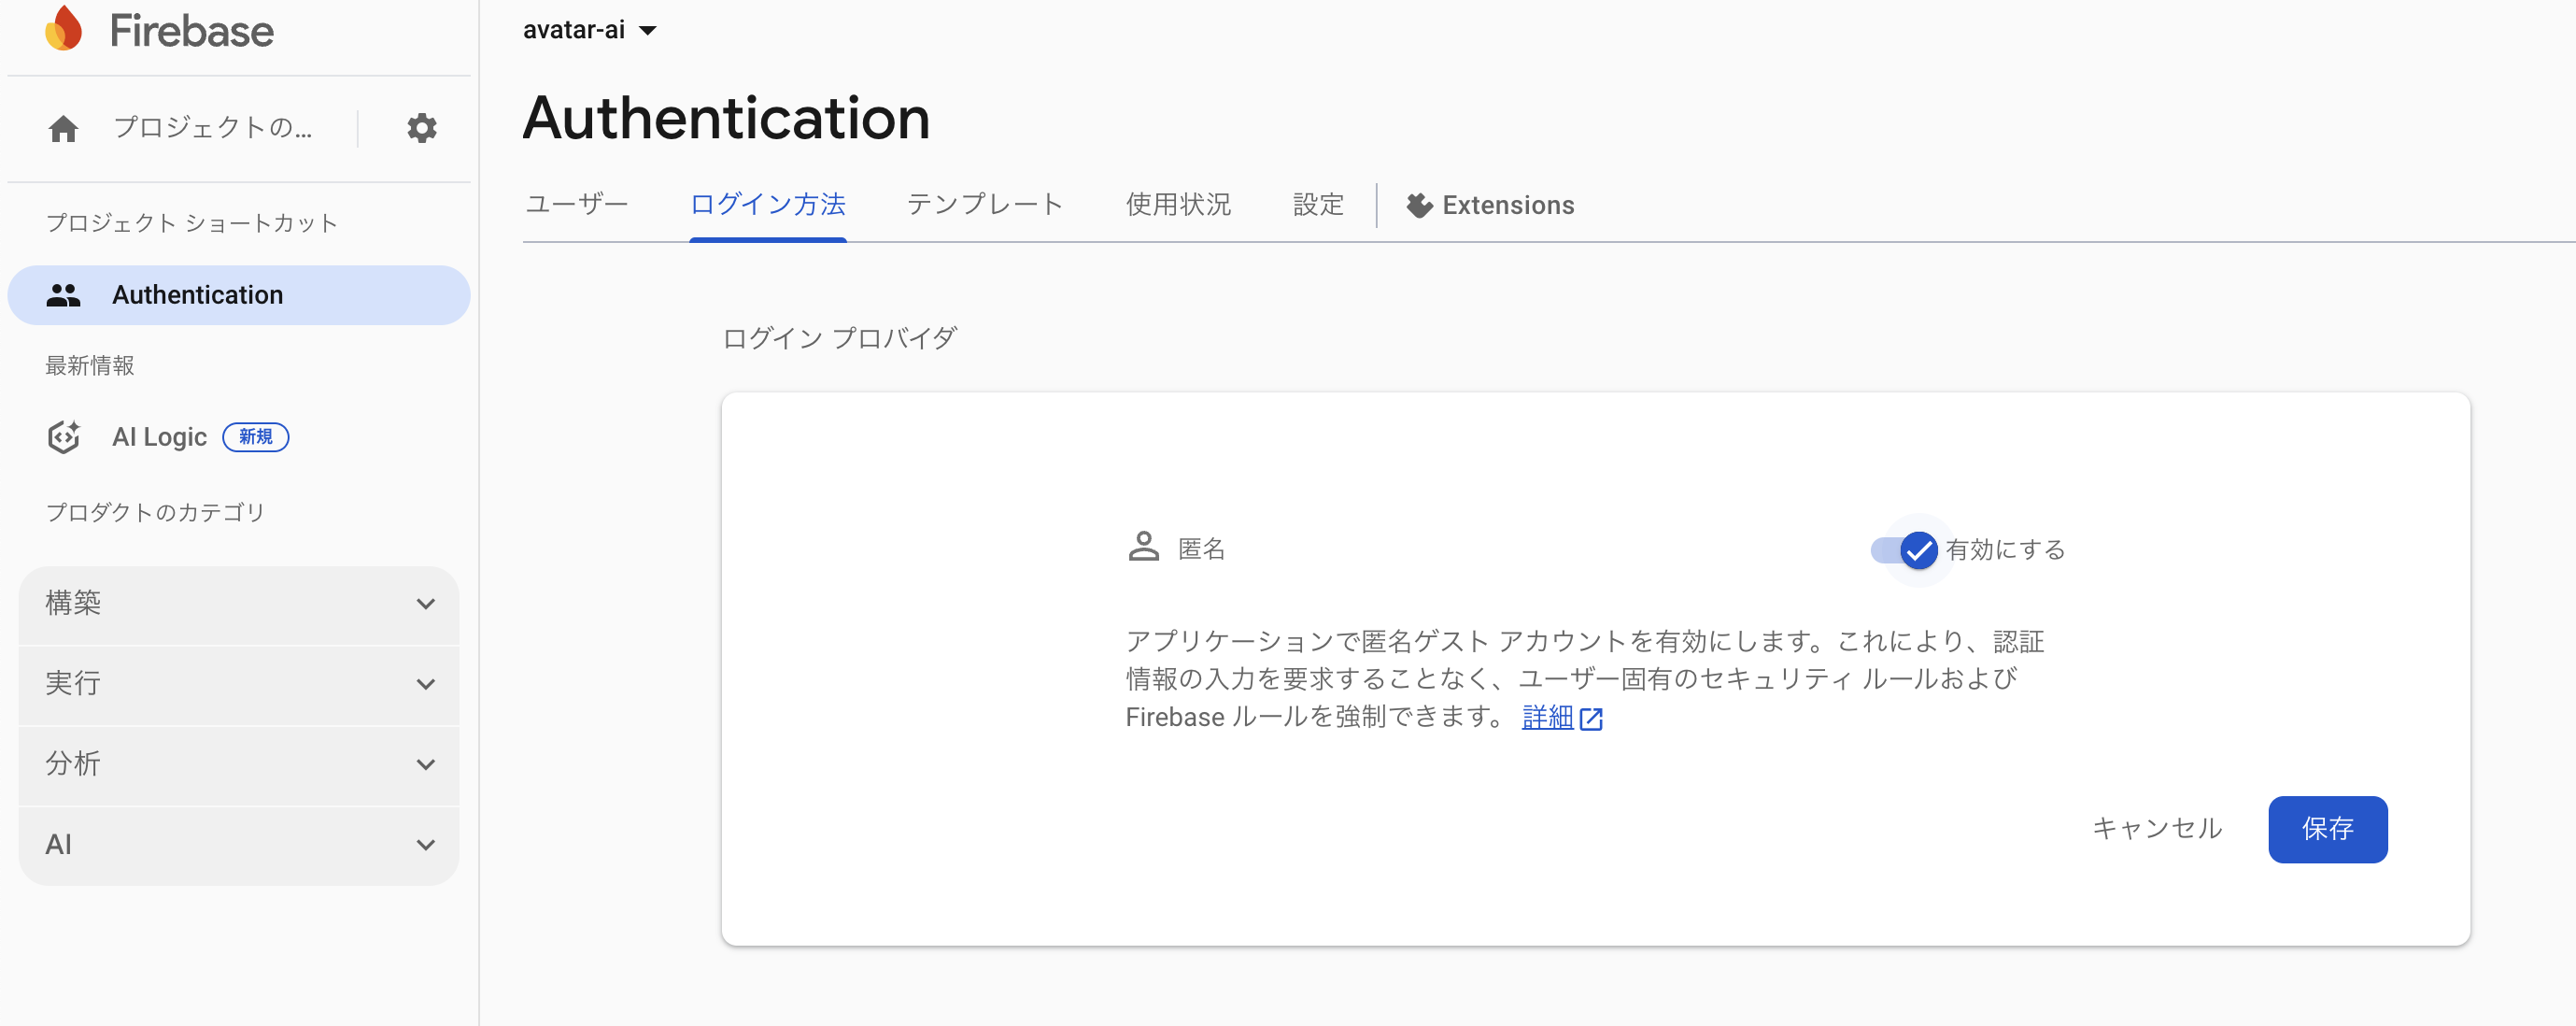The width and height of the screenshot is (2576, 1026).
Task: Open プロジェクトの... overview link
Action: 212,128
